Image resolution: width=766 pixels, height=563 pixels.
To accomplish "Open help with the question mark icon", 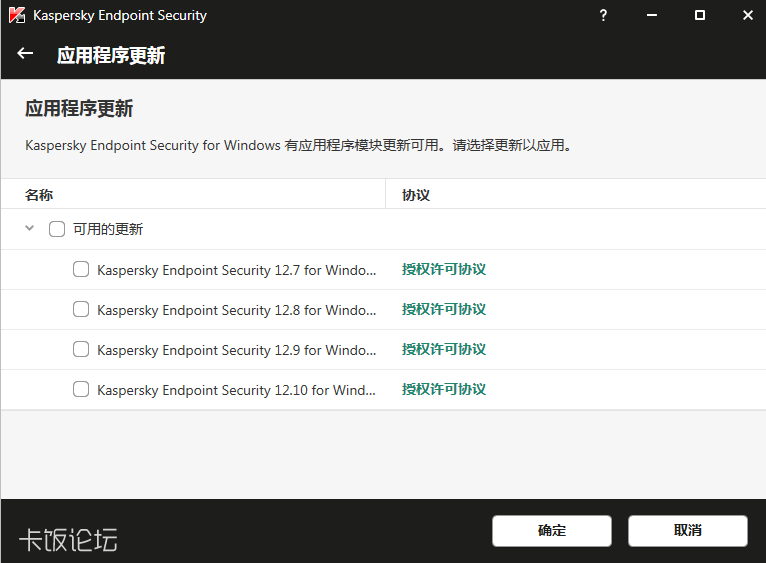I will pyautogui.click(x=603, y=15).
